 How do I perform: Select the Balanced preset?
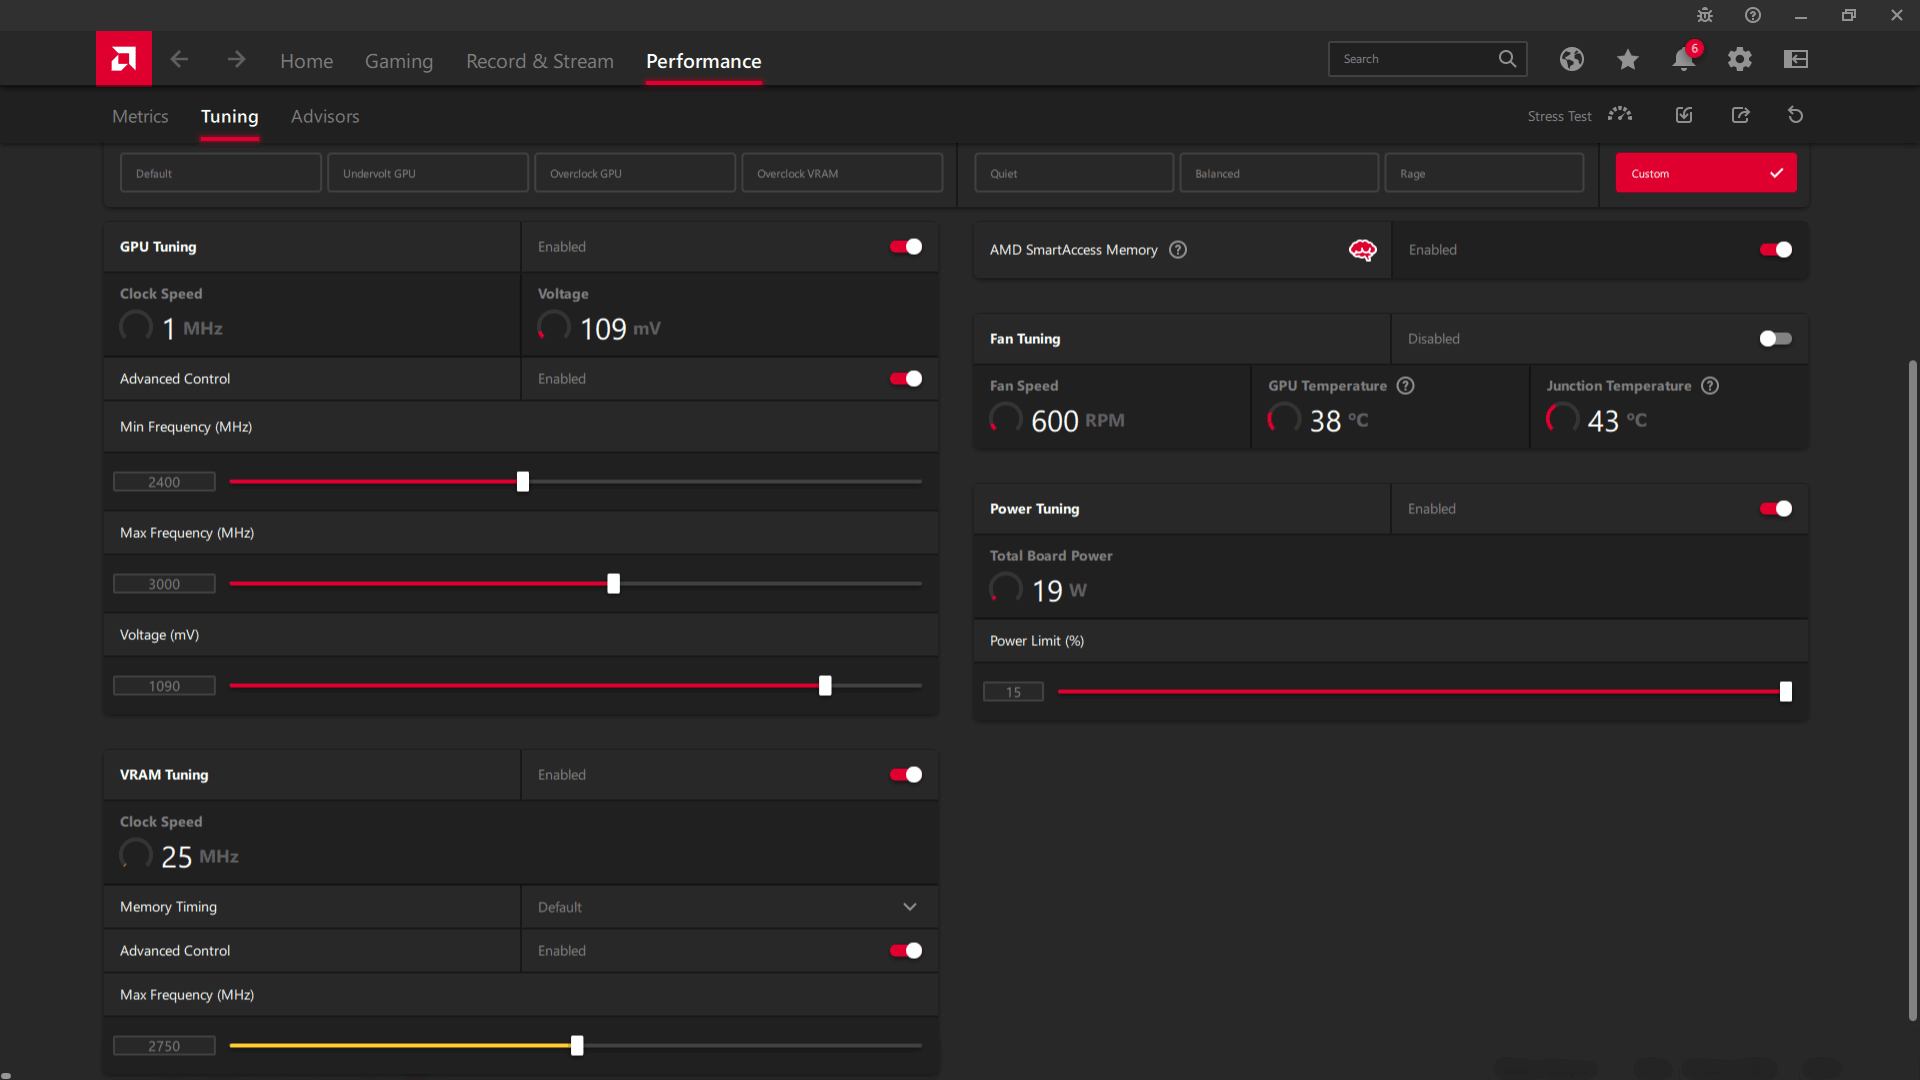pos(1279,173)
